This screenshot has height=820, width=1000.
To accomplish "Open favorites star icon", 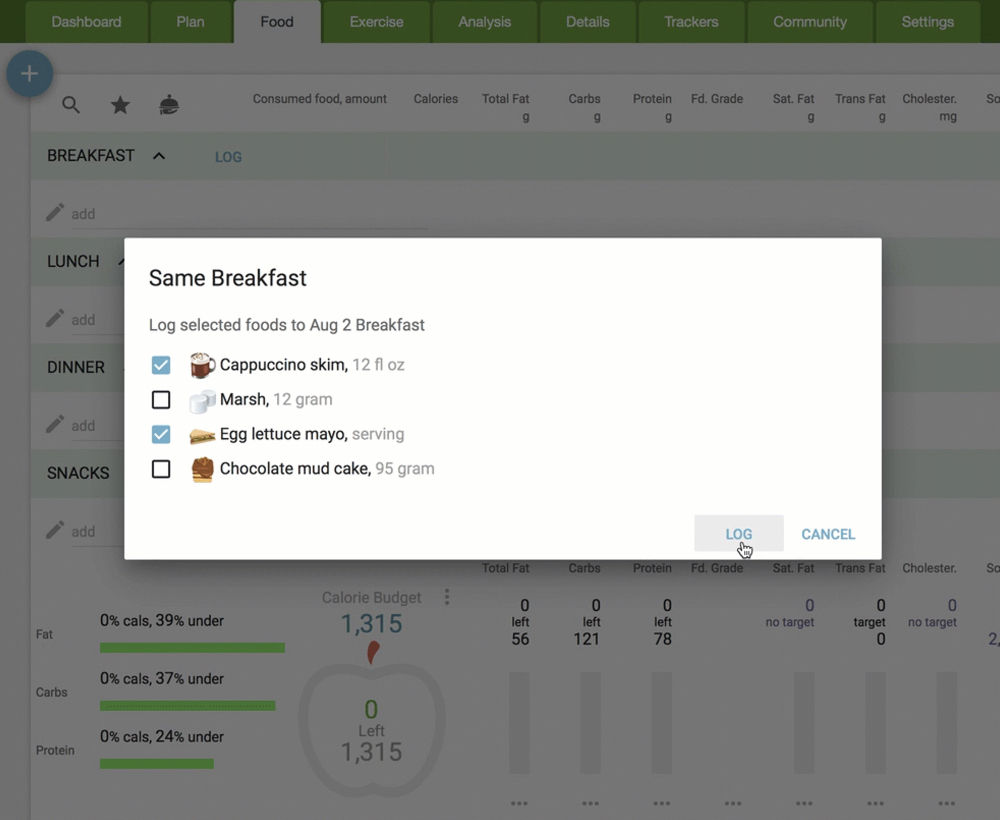I will point(120,105).
